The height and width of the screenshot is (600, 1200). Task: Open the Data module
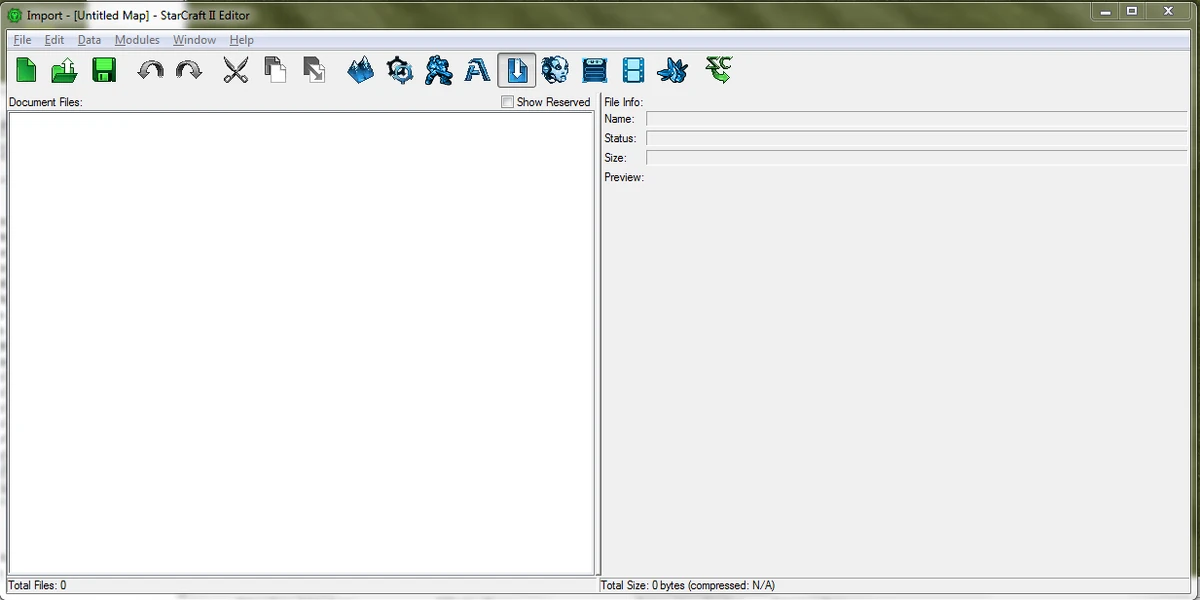pyautogui.click(x=438, y=70)
